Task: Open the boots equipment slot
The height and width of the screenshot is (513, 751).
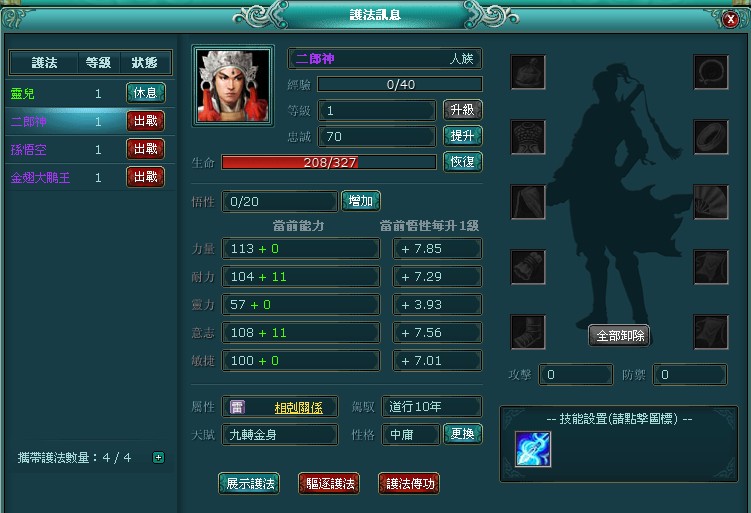Action: 528,332
